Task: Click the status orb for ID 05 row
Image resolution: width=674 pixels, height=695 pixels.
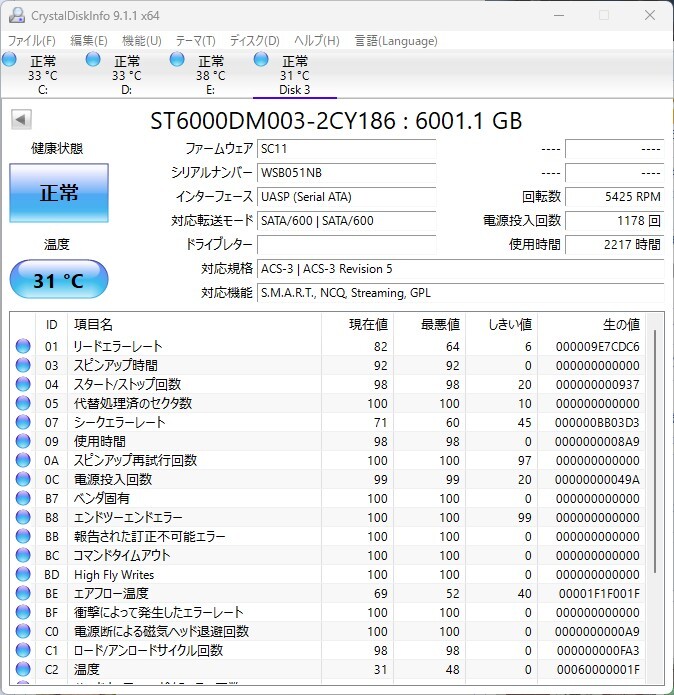Action: coord(23,403)
